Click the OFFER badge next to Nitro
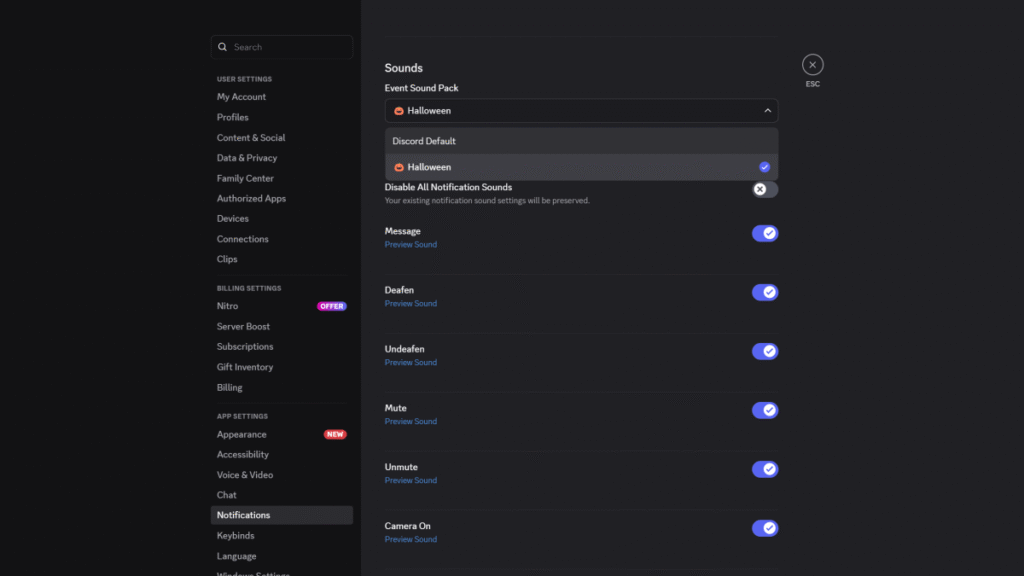 [x=331, y=306]
